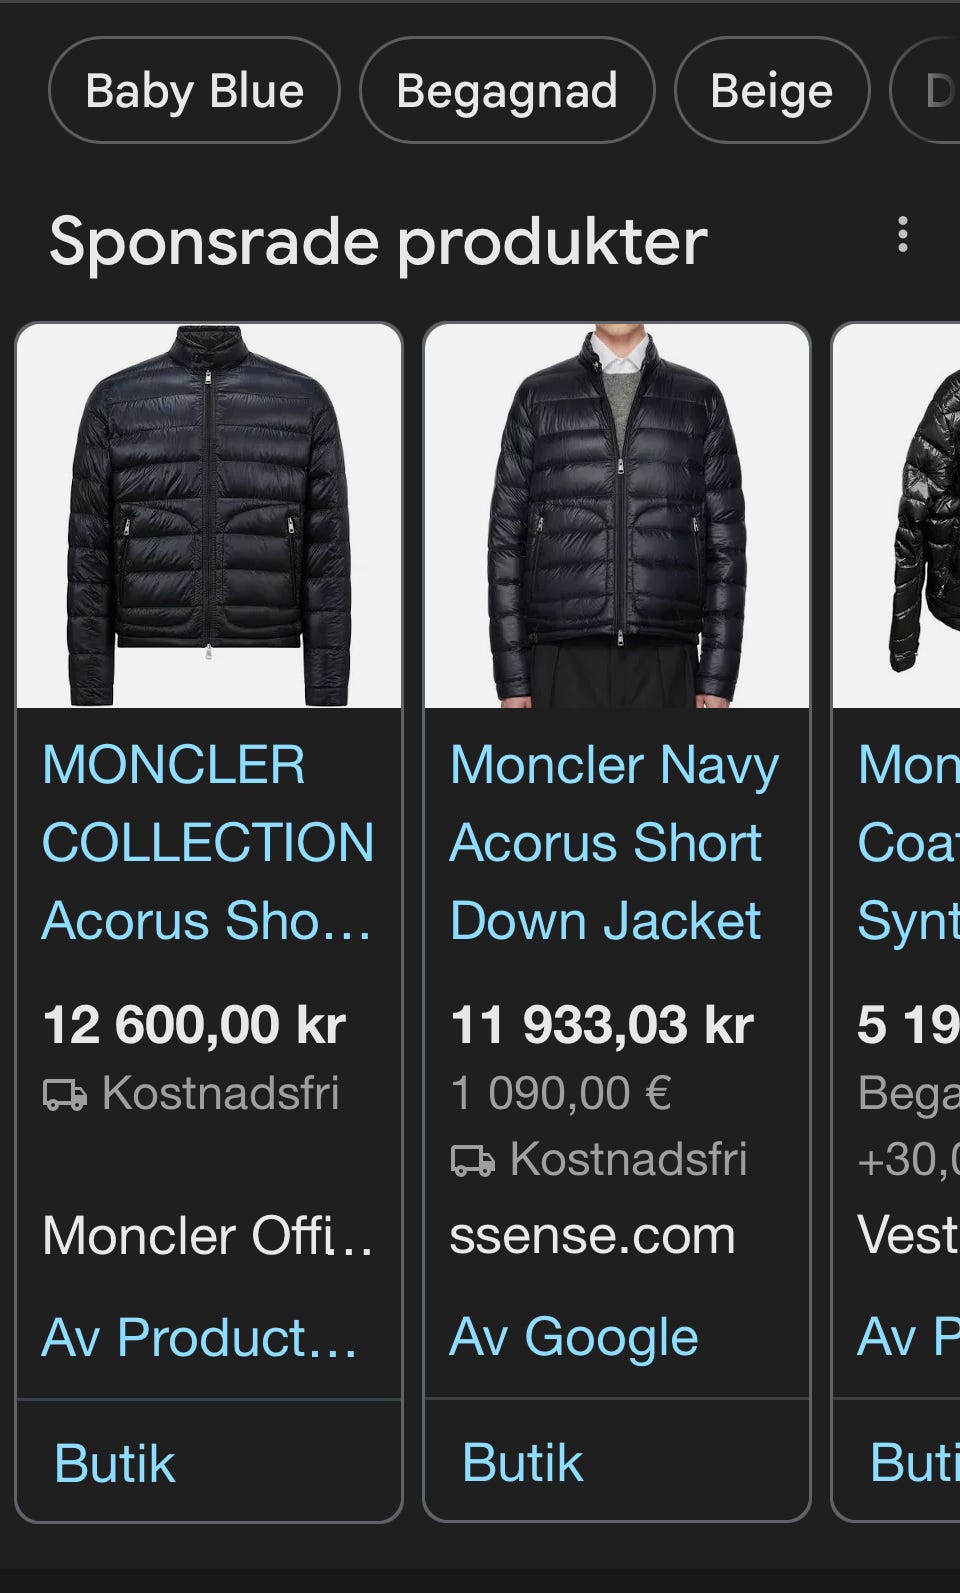Tap the shipping truck icon on the ssense.com listing
This screenshot has width=960, height=1593.
[472, 1161]
